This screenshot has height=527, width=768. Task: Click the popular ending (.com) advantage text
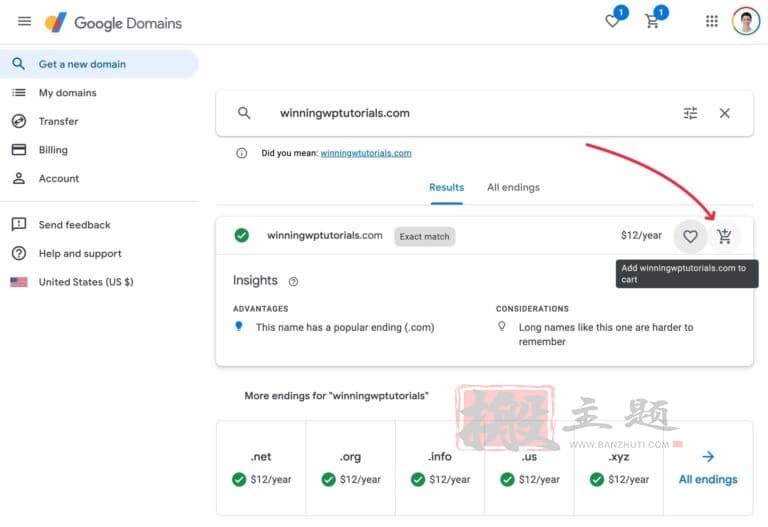[x=345, y=327]
